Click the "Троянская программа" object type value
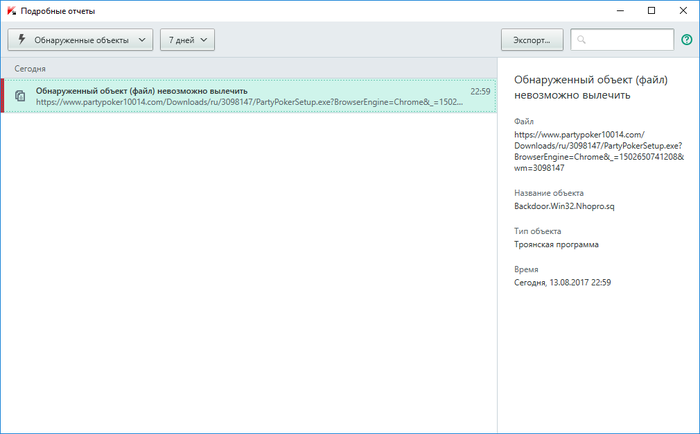The image size is (700, 434). (x=556, y=244)
